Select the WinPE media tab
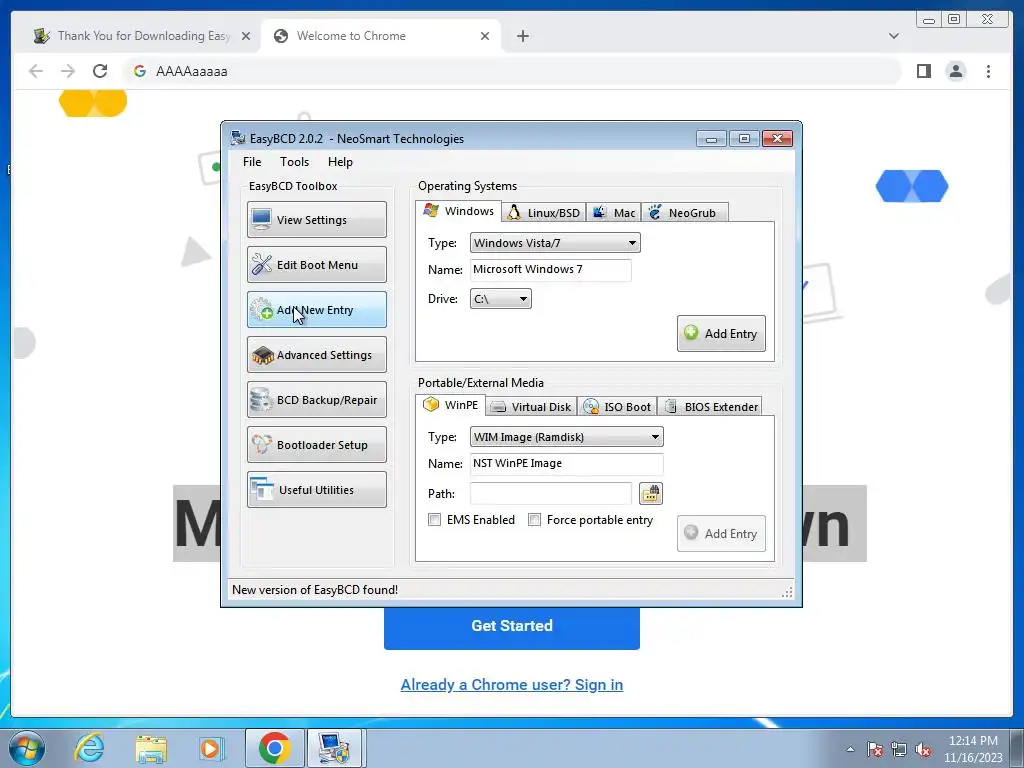Viewport: 1024px width, 768px height. pyautogui.click(x=451, y=405)
